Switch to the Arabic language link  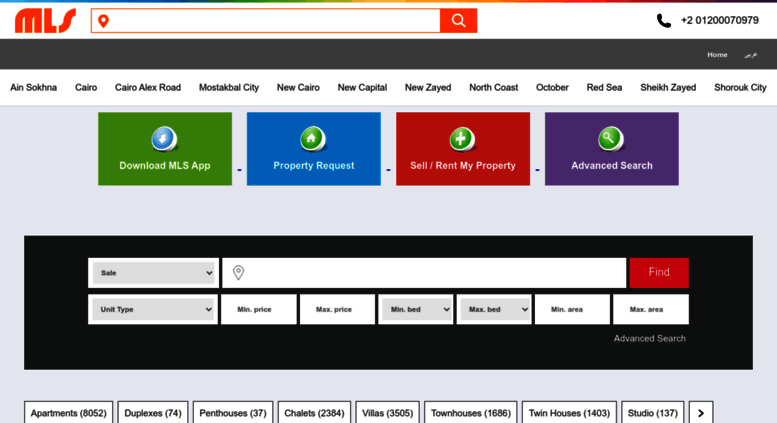[x=750, y=55]
